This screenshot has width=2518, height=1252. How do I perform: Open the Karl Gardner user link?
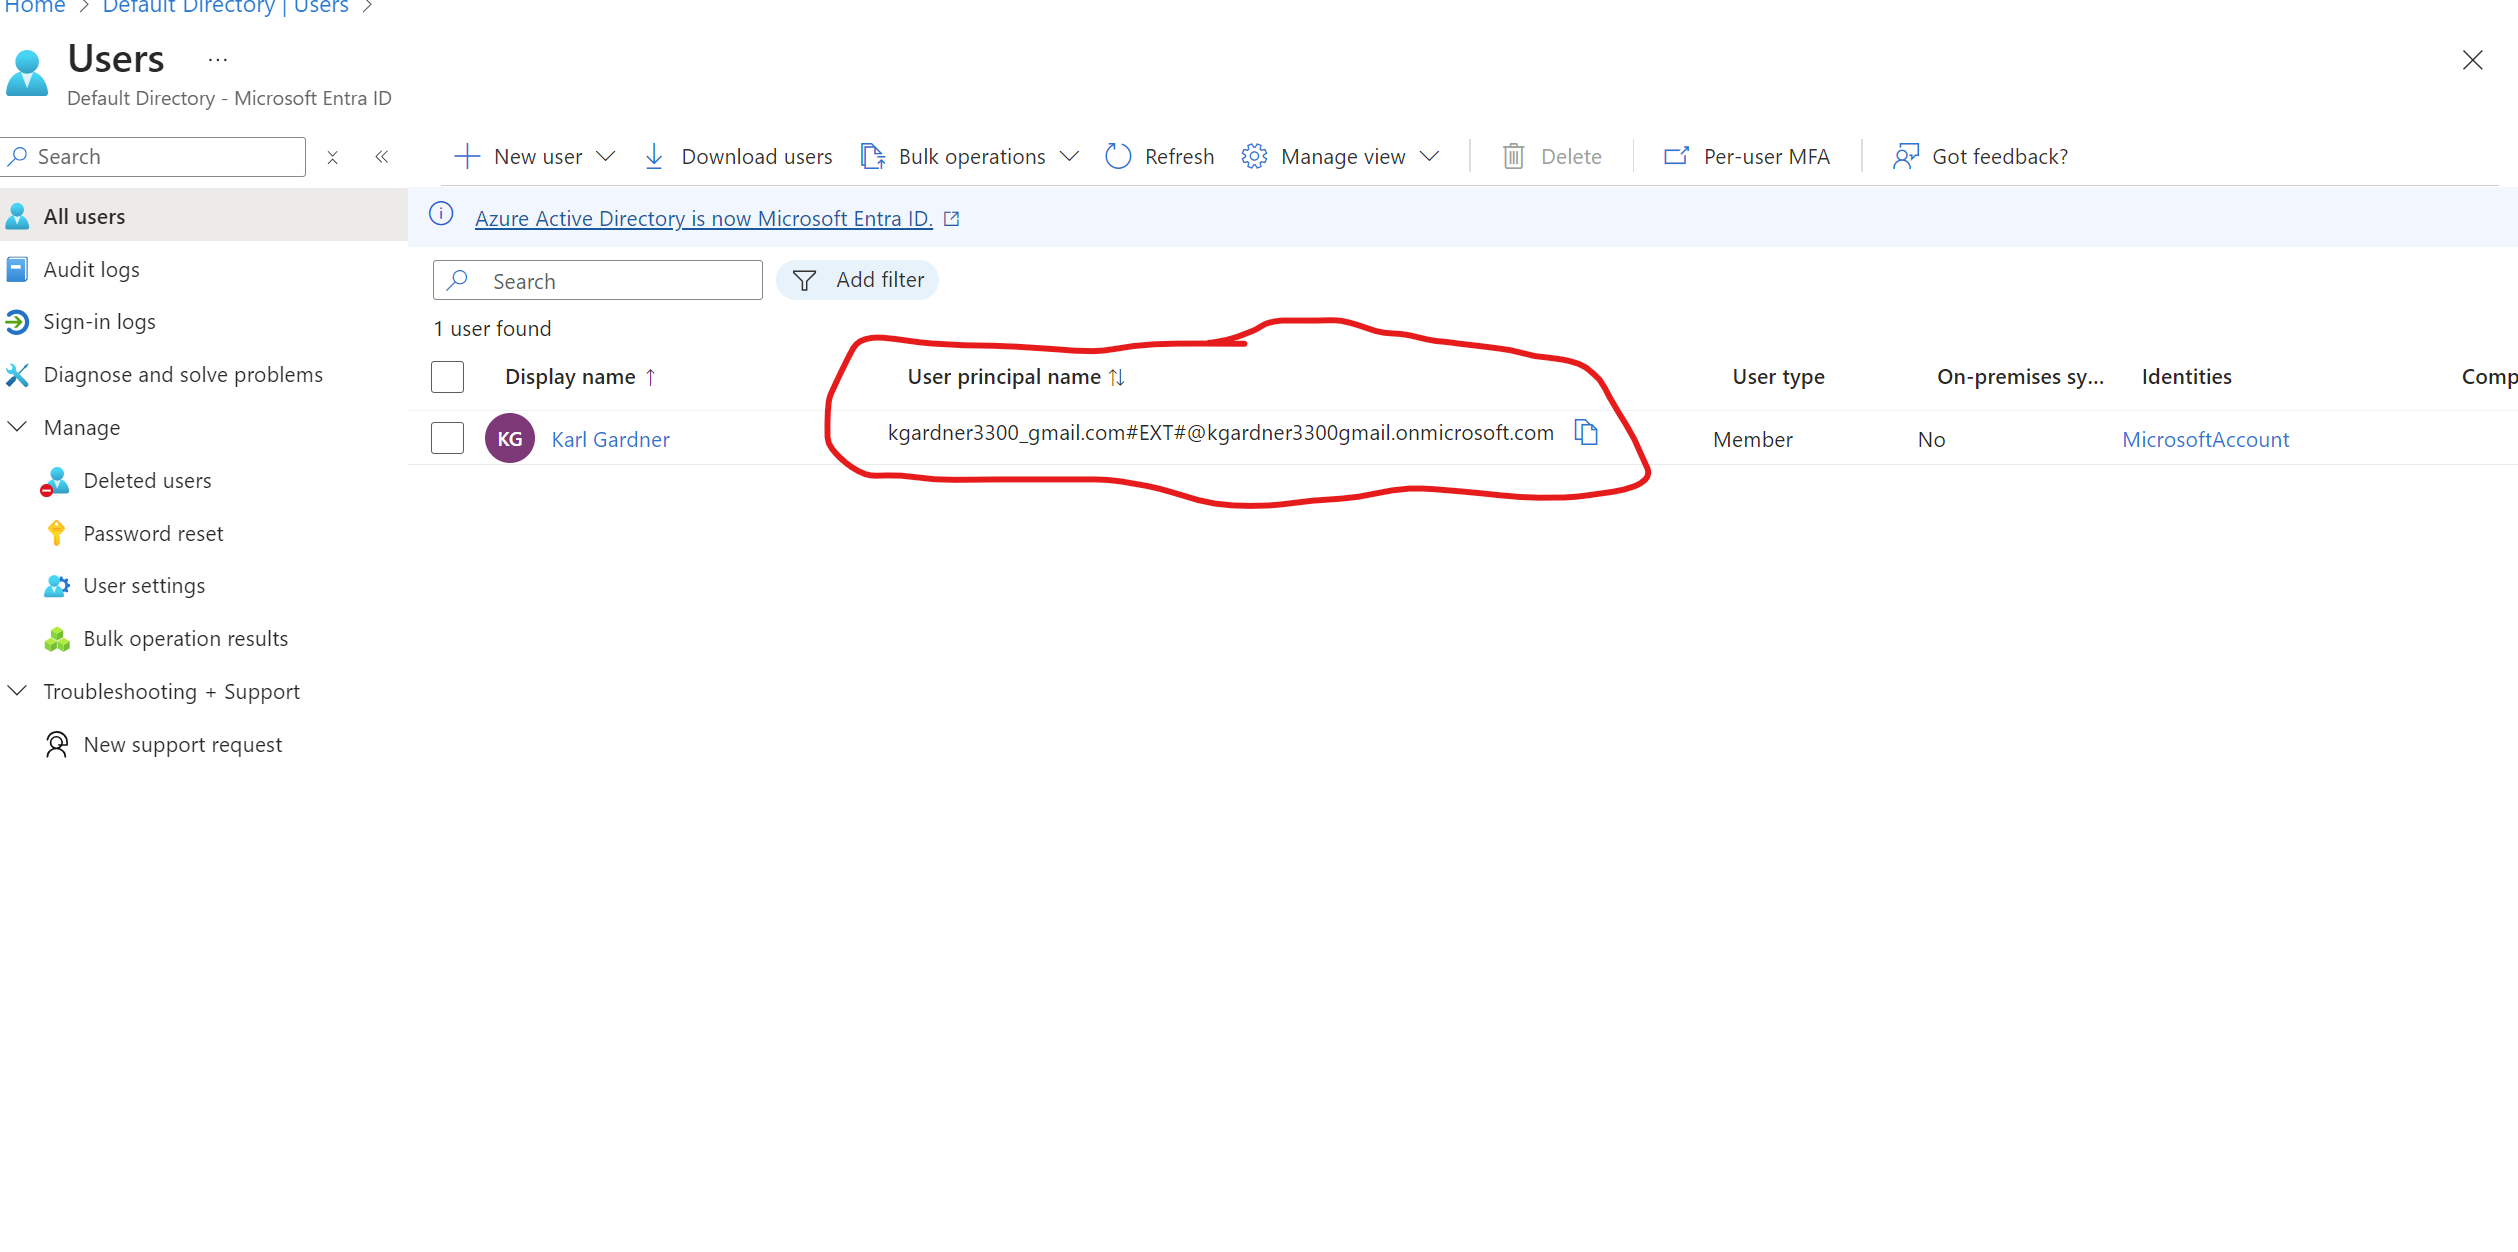(610, 439)
